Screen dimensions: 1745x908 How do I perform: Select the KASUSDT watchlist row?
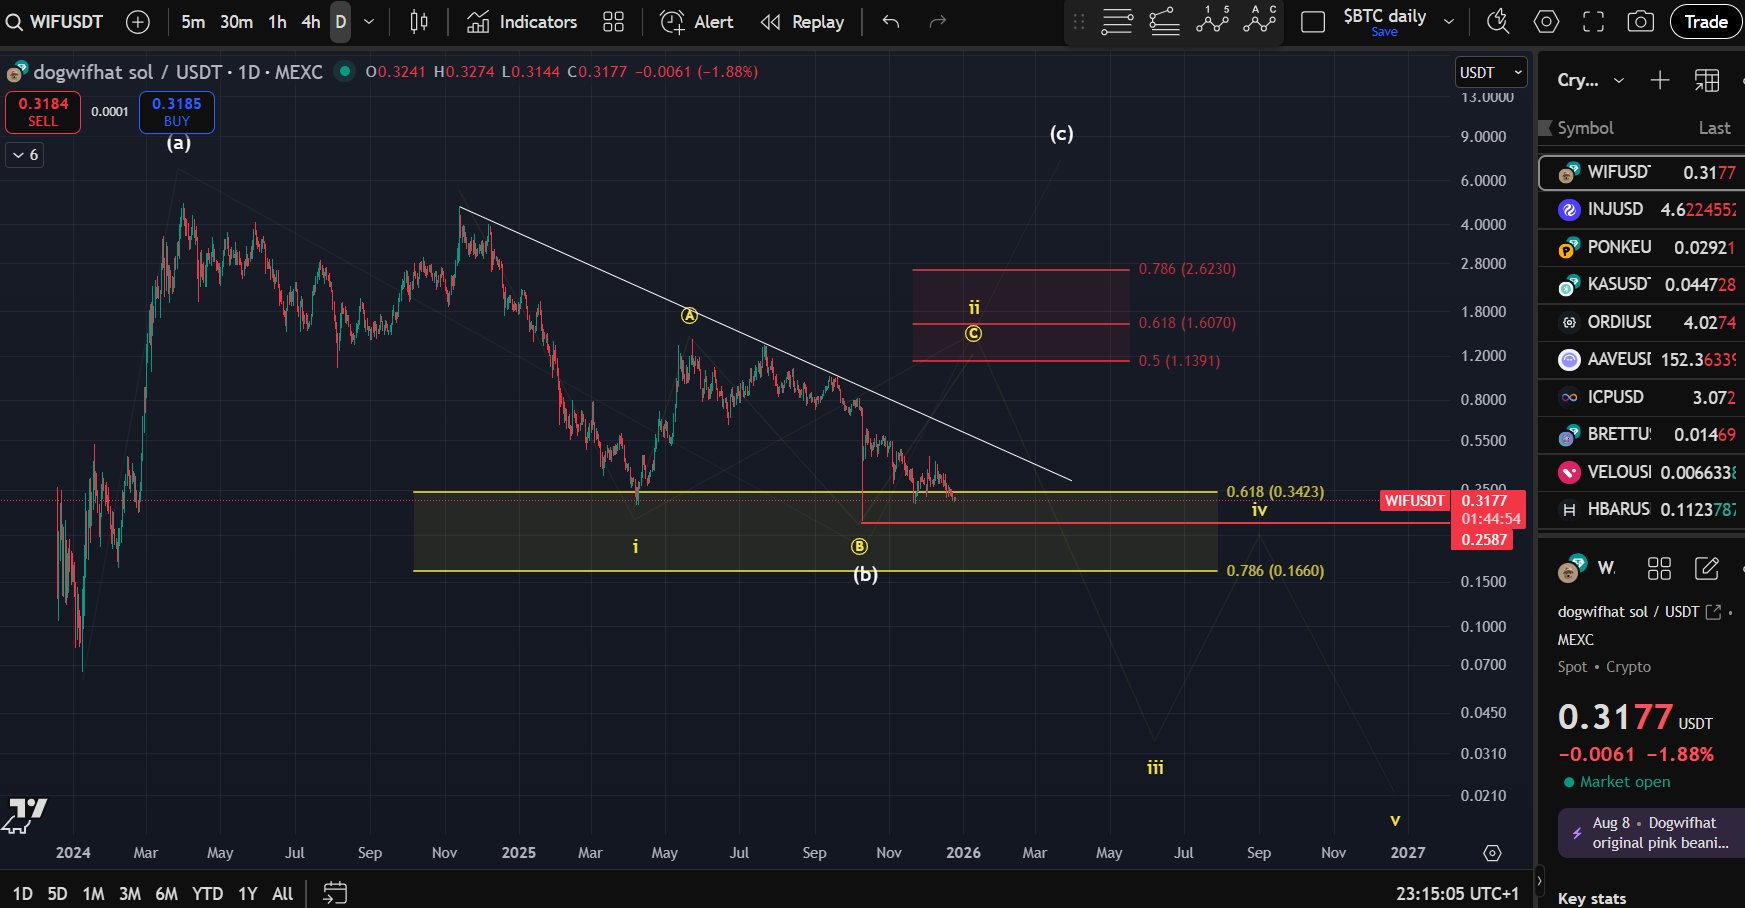[1641, 285]
